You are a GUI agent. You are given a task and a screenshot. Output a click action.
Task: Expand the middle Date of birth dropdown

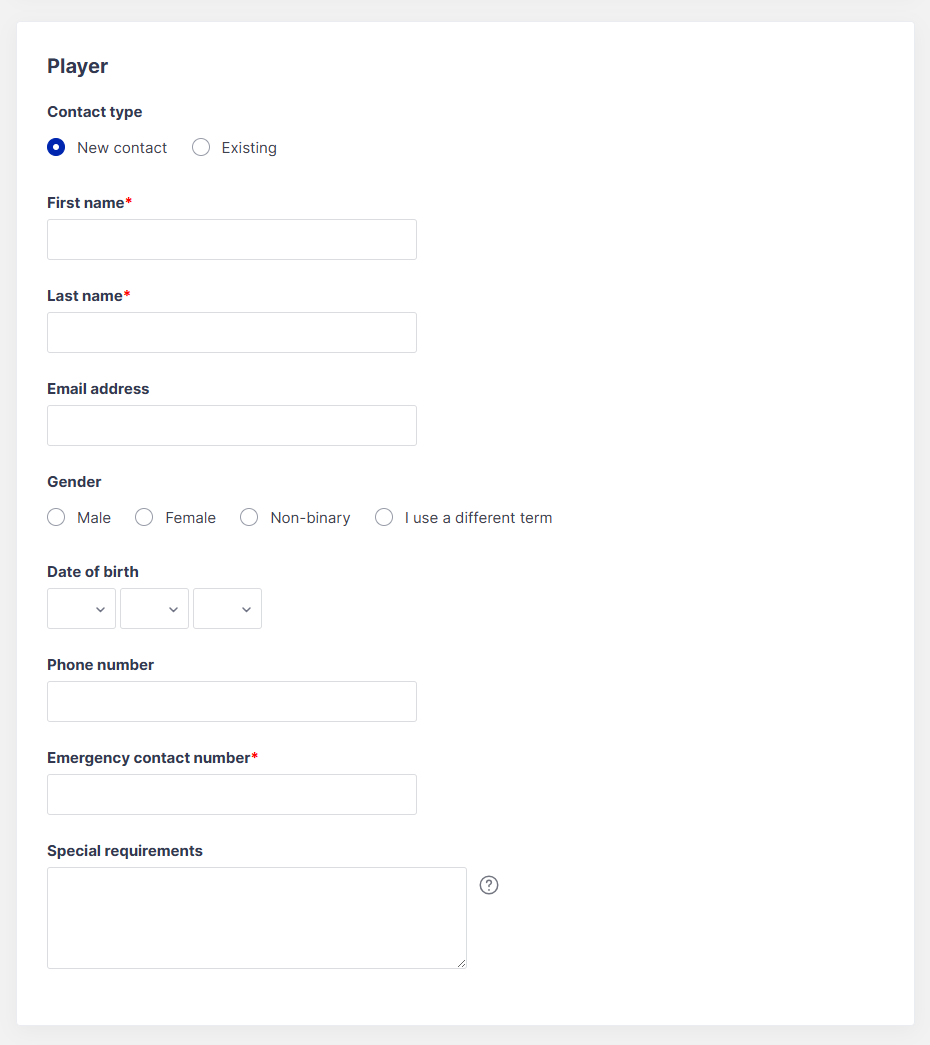tap(154, 608)
